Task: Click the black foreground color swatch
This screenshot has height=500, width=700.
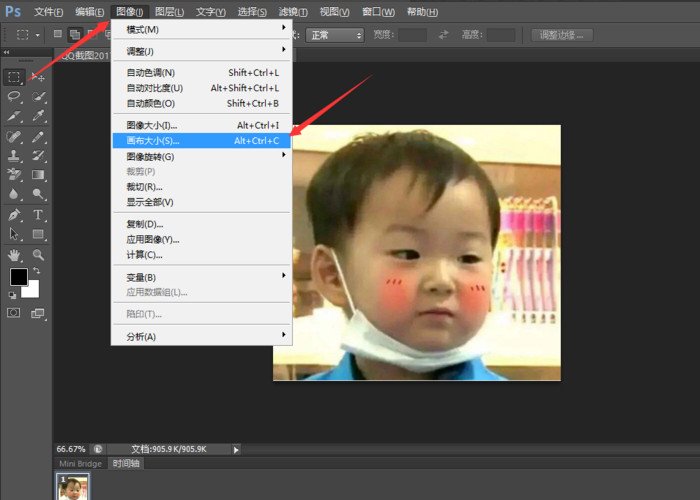Action: coord(19,277)
